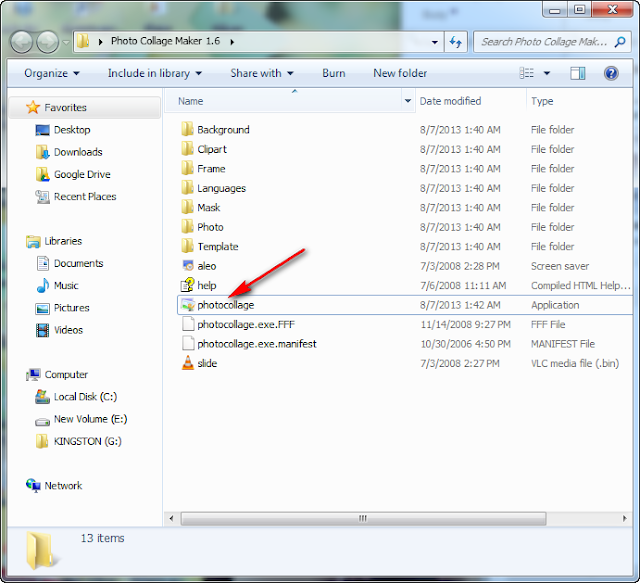Sort by Date modified column

point(471,101)
